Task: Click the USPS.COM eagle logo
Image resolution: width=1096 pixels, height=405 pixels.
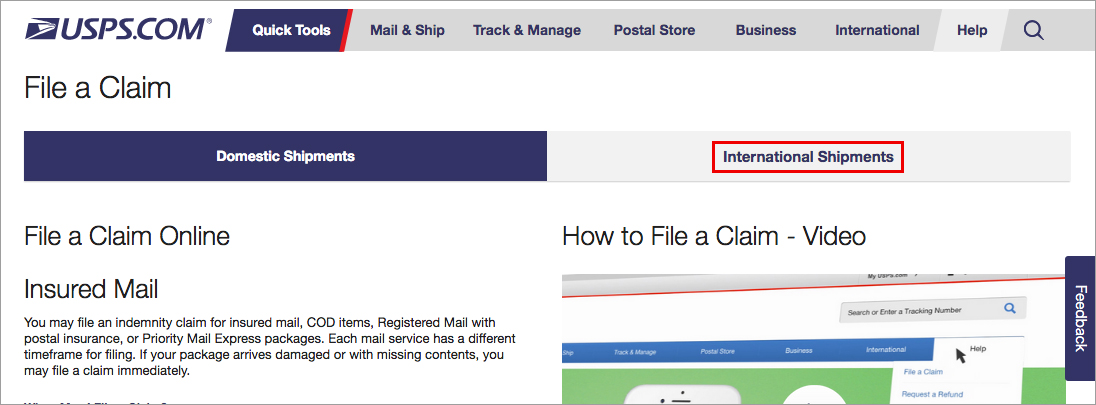Action: pos(117,30)
